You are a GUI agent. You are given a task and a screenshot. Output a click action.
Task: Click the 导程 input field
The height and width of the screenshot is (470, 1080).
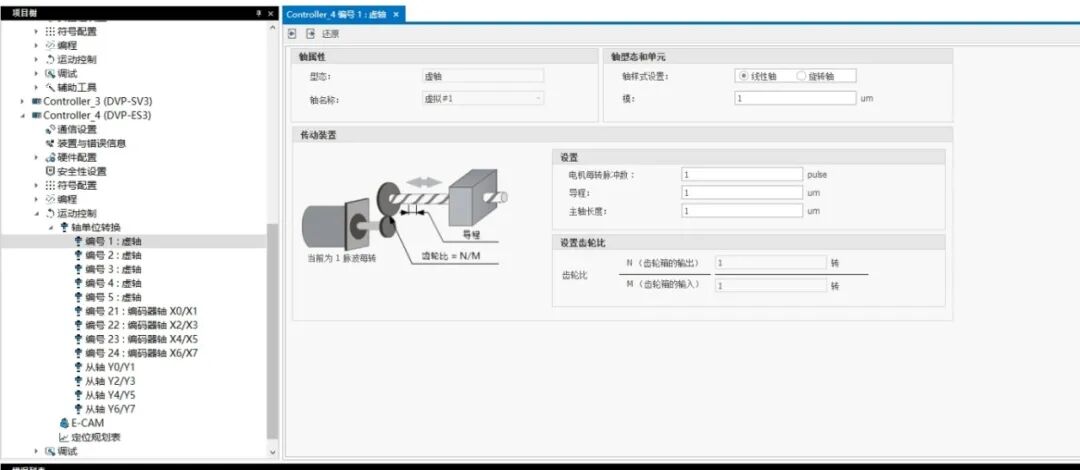(742, 193)
